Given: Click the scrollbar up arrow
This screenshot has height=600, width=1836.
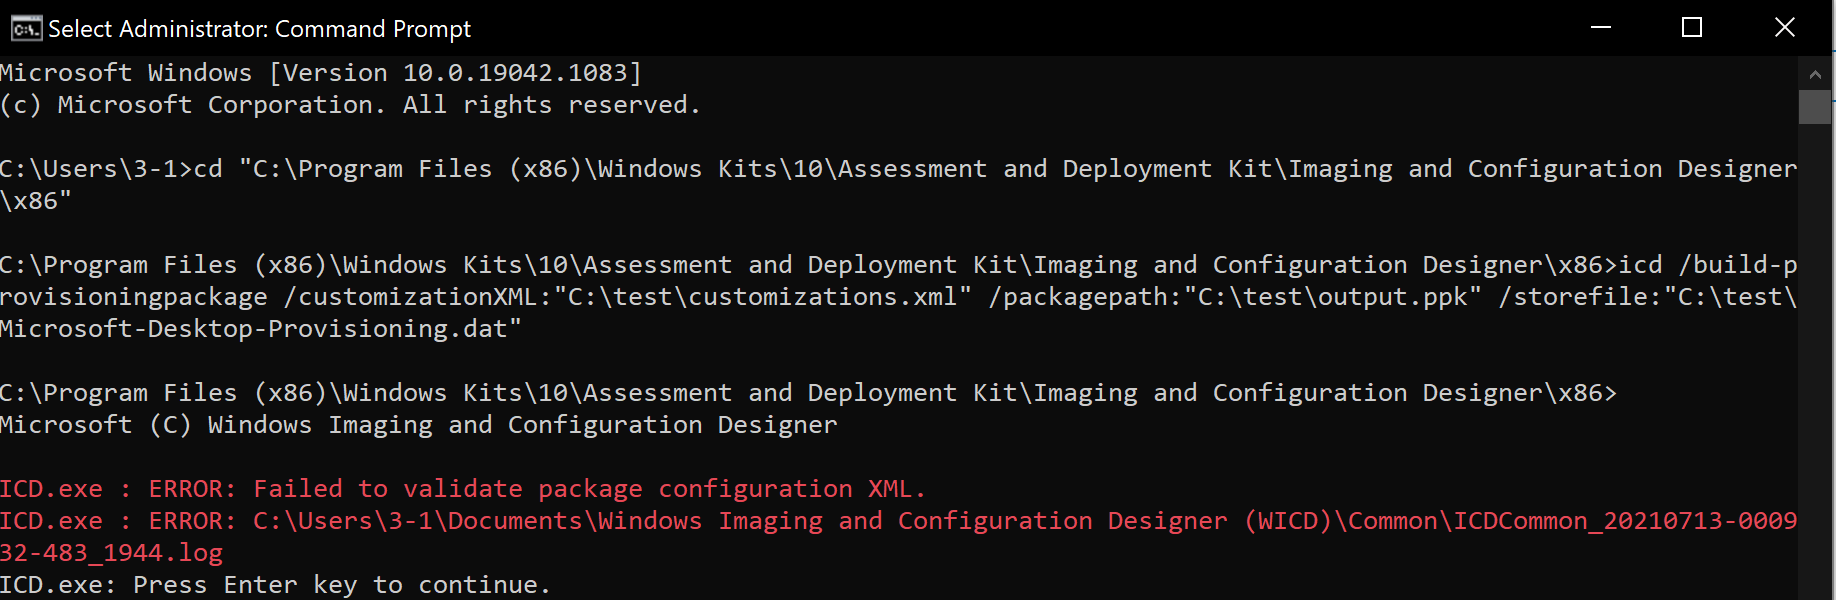Looking at the screenshot, I should (1815, 74).
